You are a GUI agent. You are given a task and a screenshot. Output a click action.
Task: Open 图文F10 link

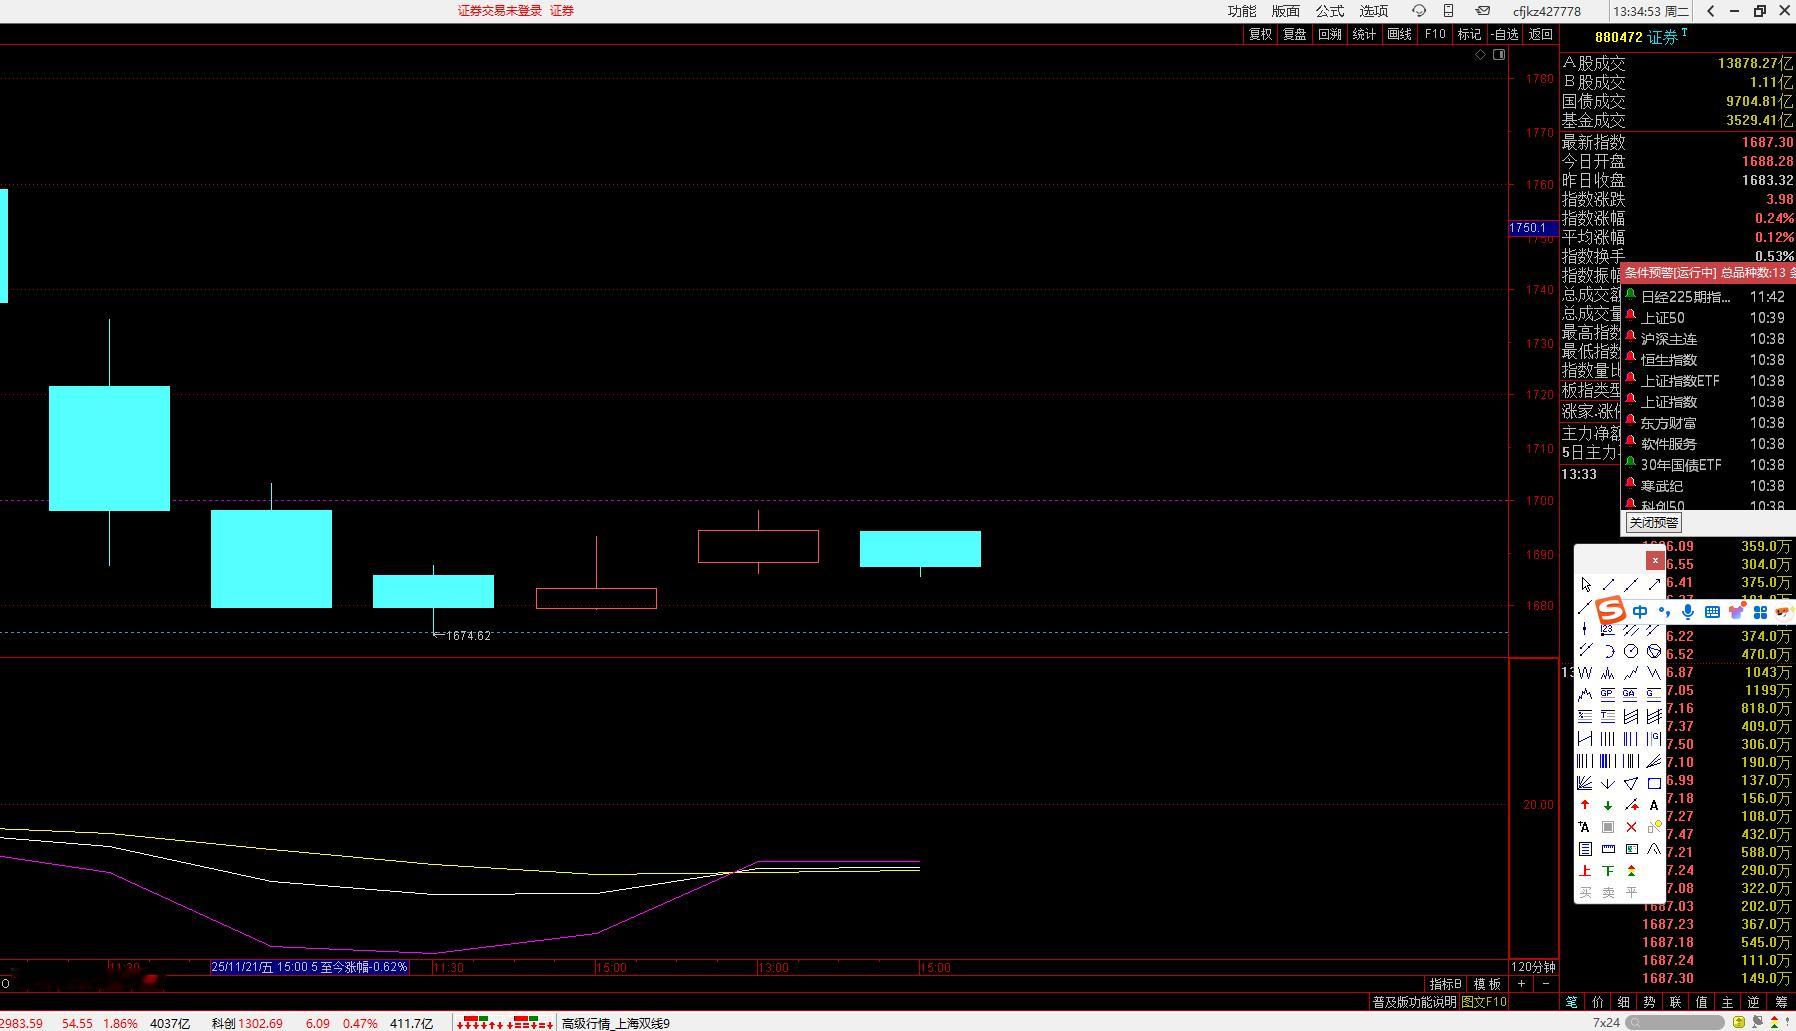[1485, 1002]
